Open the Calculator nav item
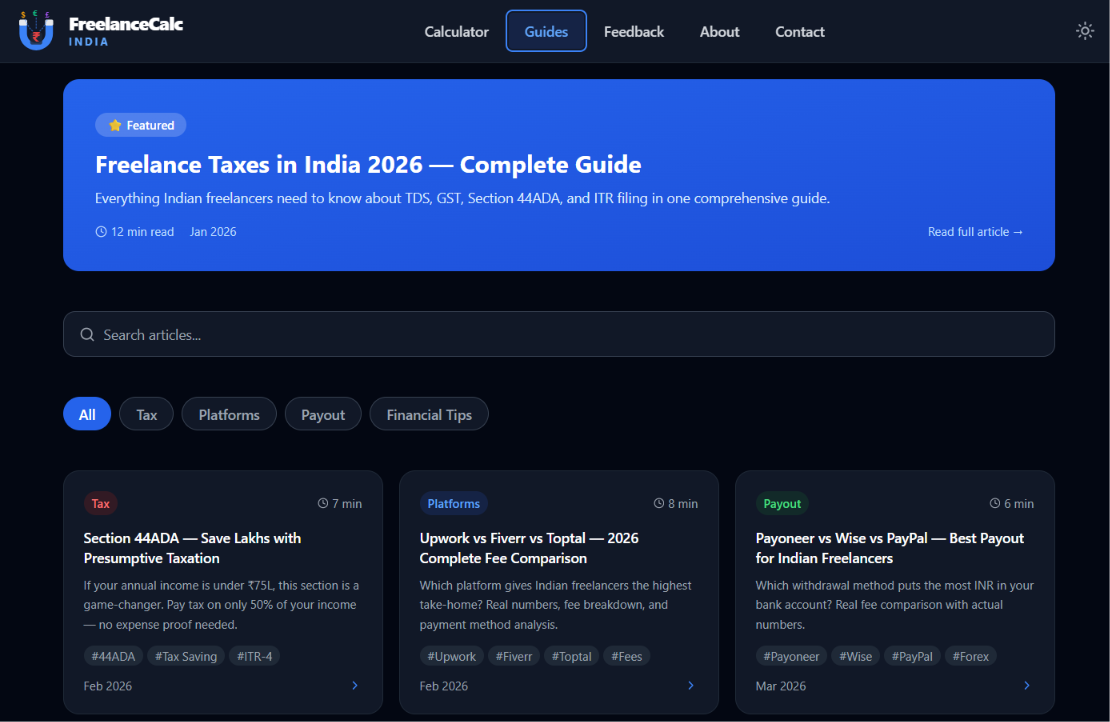 457,32
